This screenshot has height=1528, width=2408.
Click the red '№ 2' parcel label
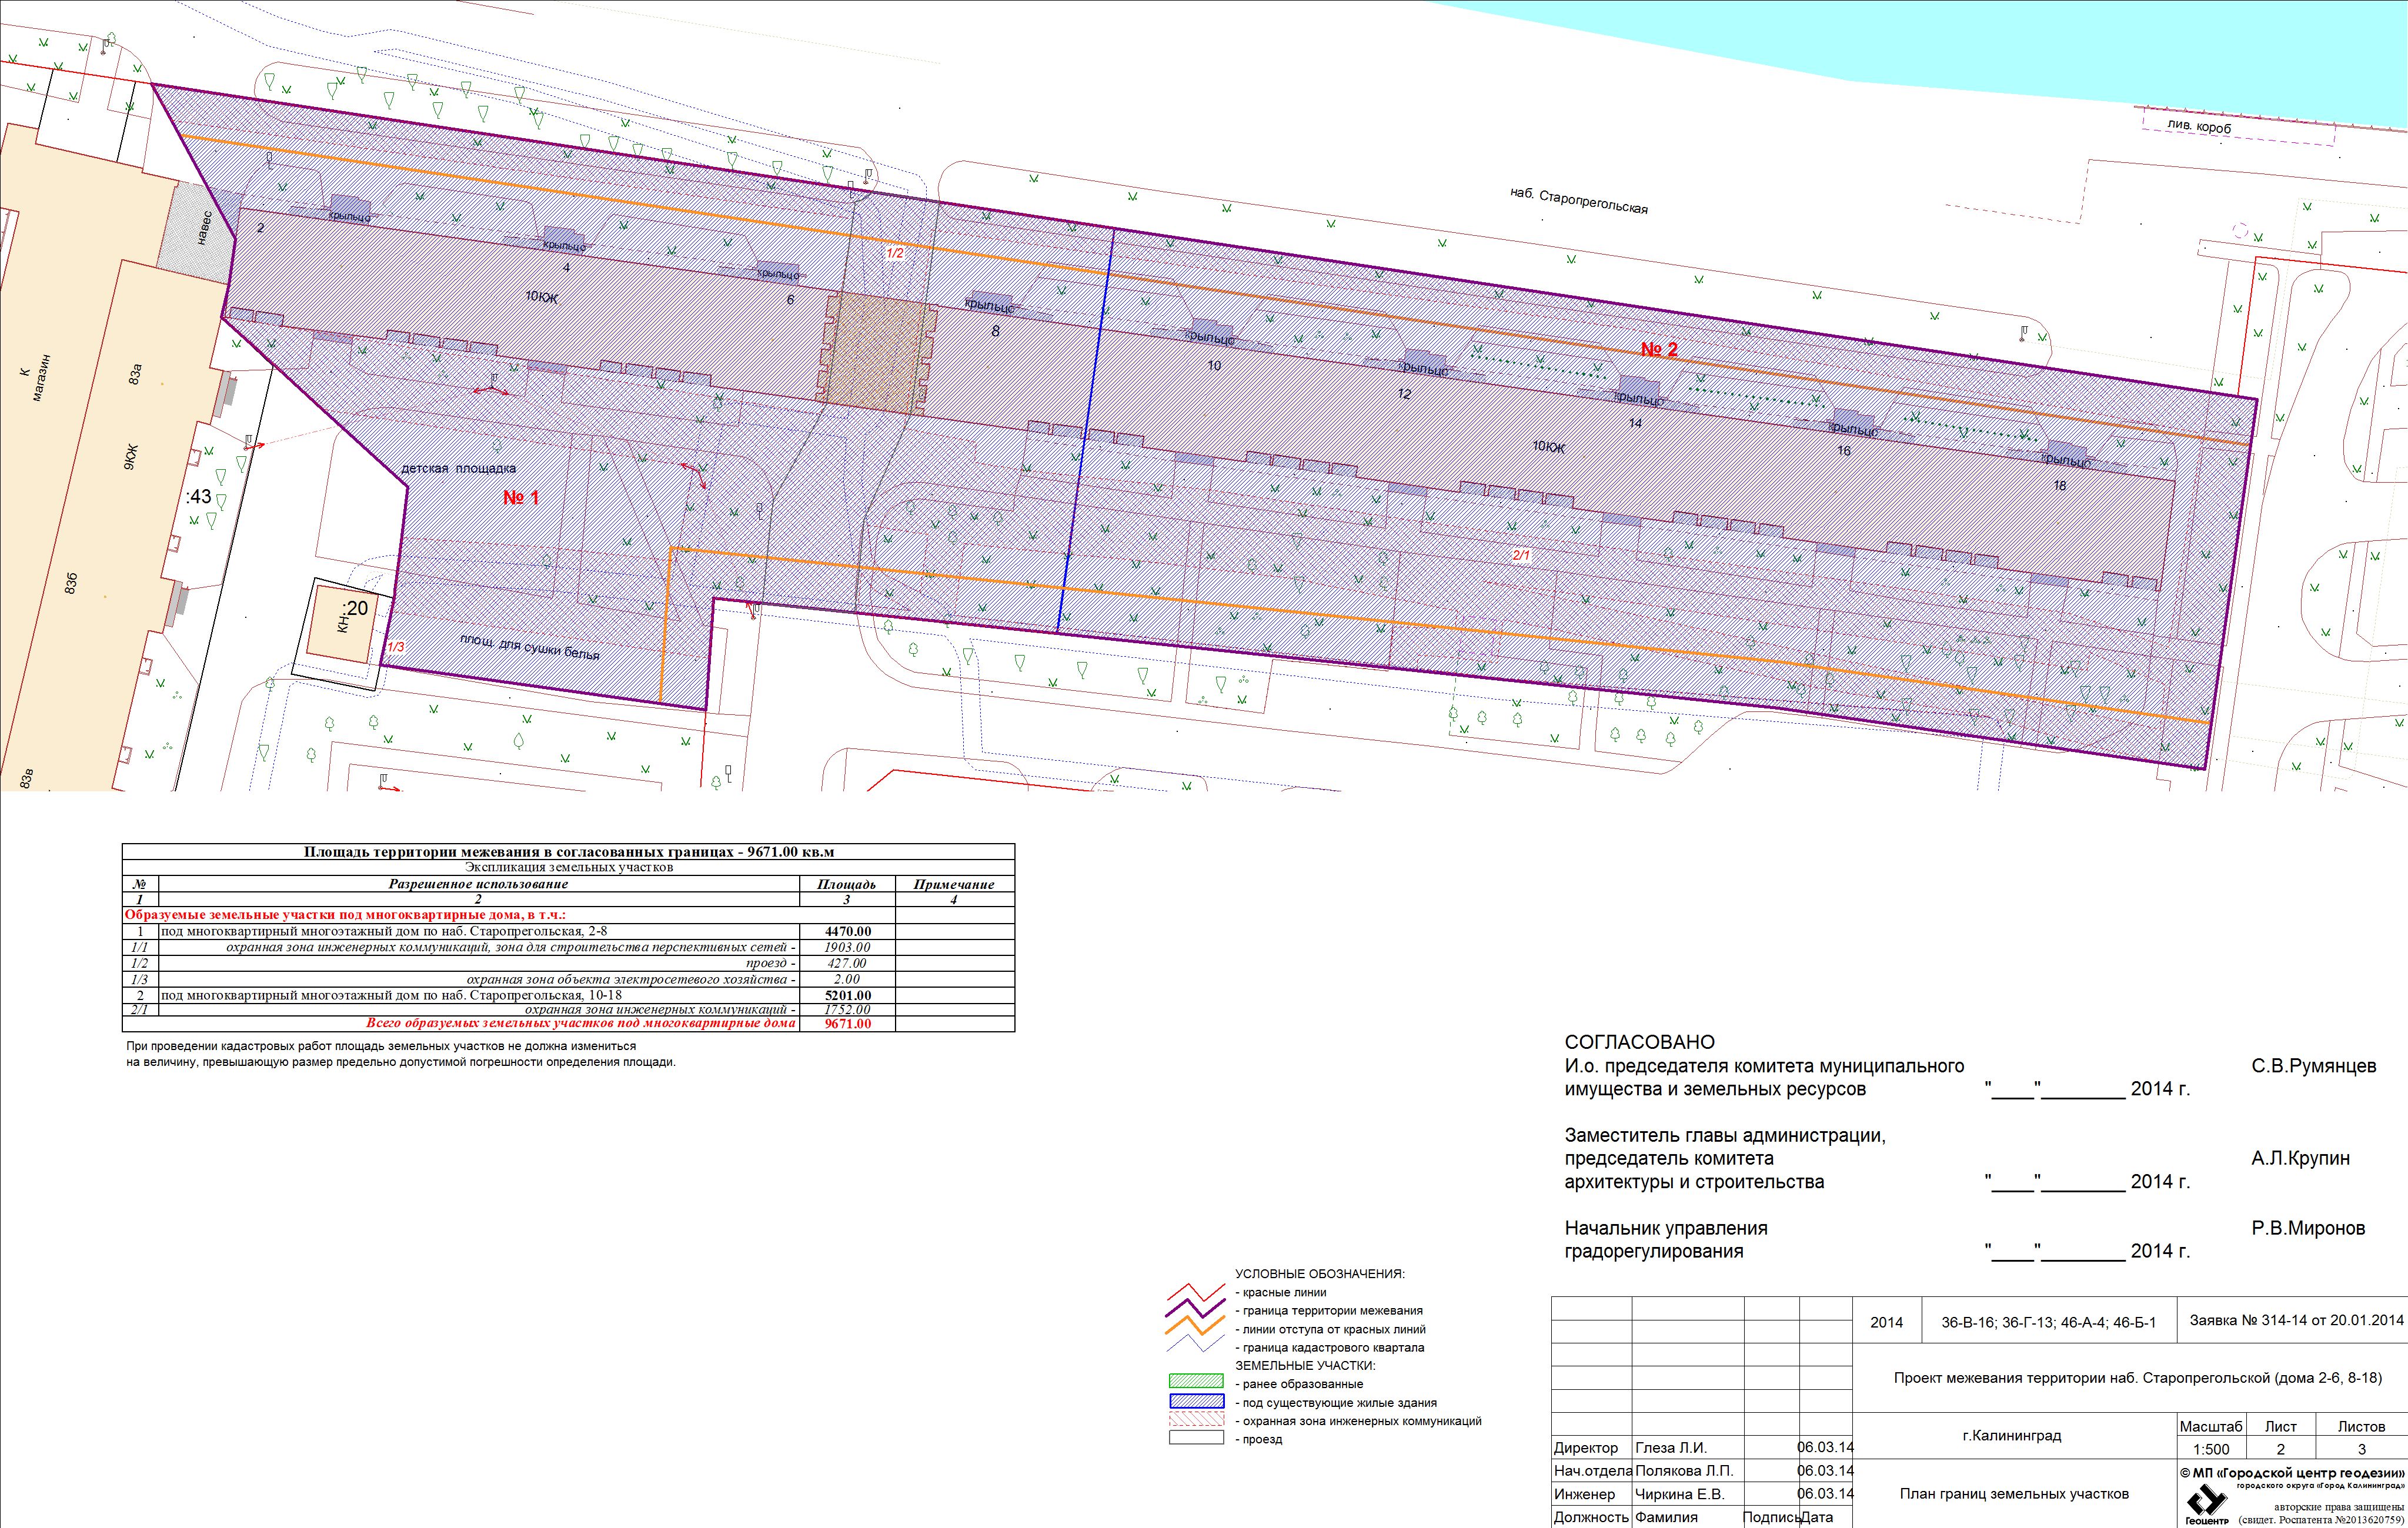pyautogui.click(x=1658, y=349)
